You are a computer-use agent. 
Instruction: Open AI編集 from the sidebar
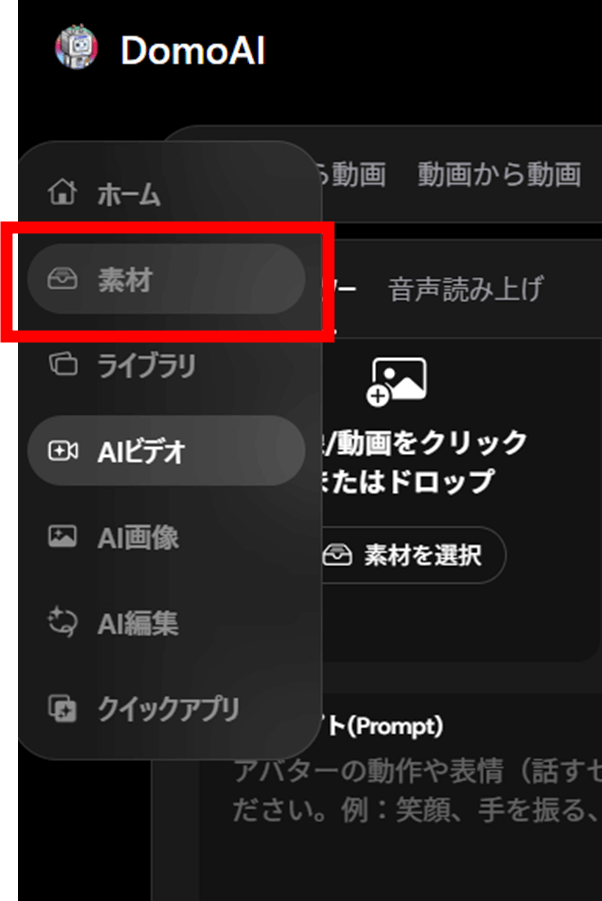(x=167, y=623)
